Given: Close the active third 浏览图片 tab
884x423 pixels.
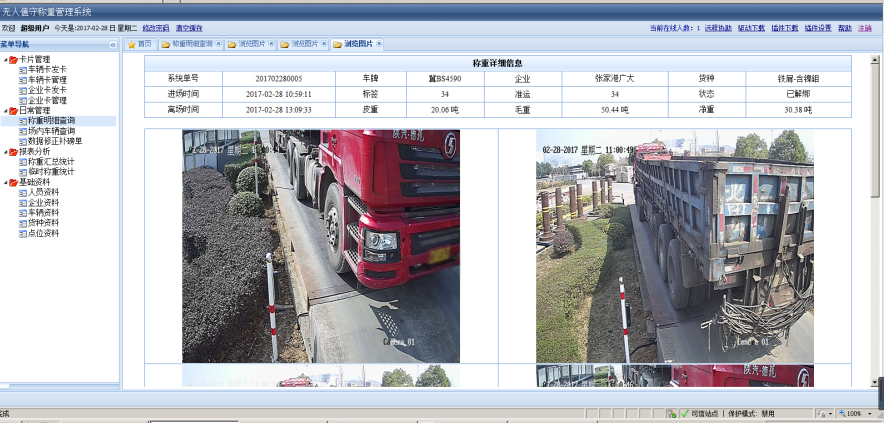Looking at the screenshot, I should [379, 43].
